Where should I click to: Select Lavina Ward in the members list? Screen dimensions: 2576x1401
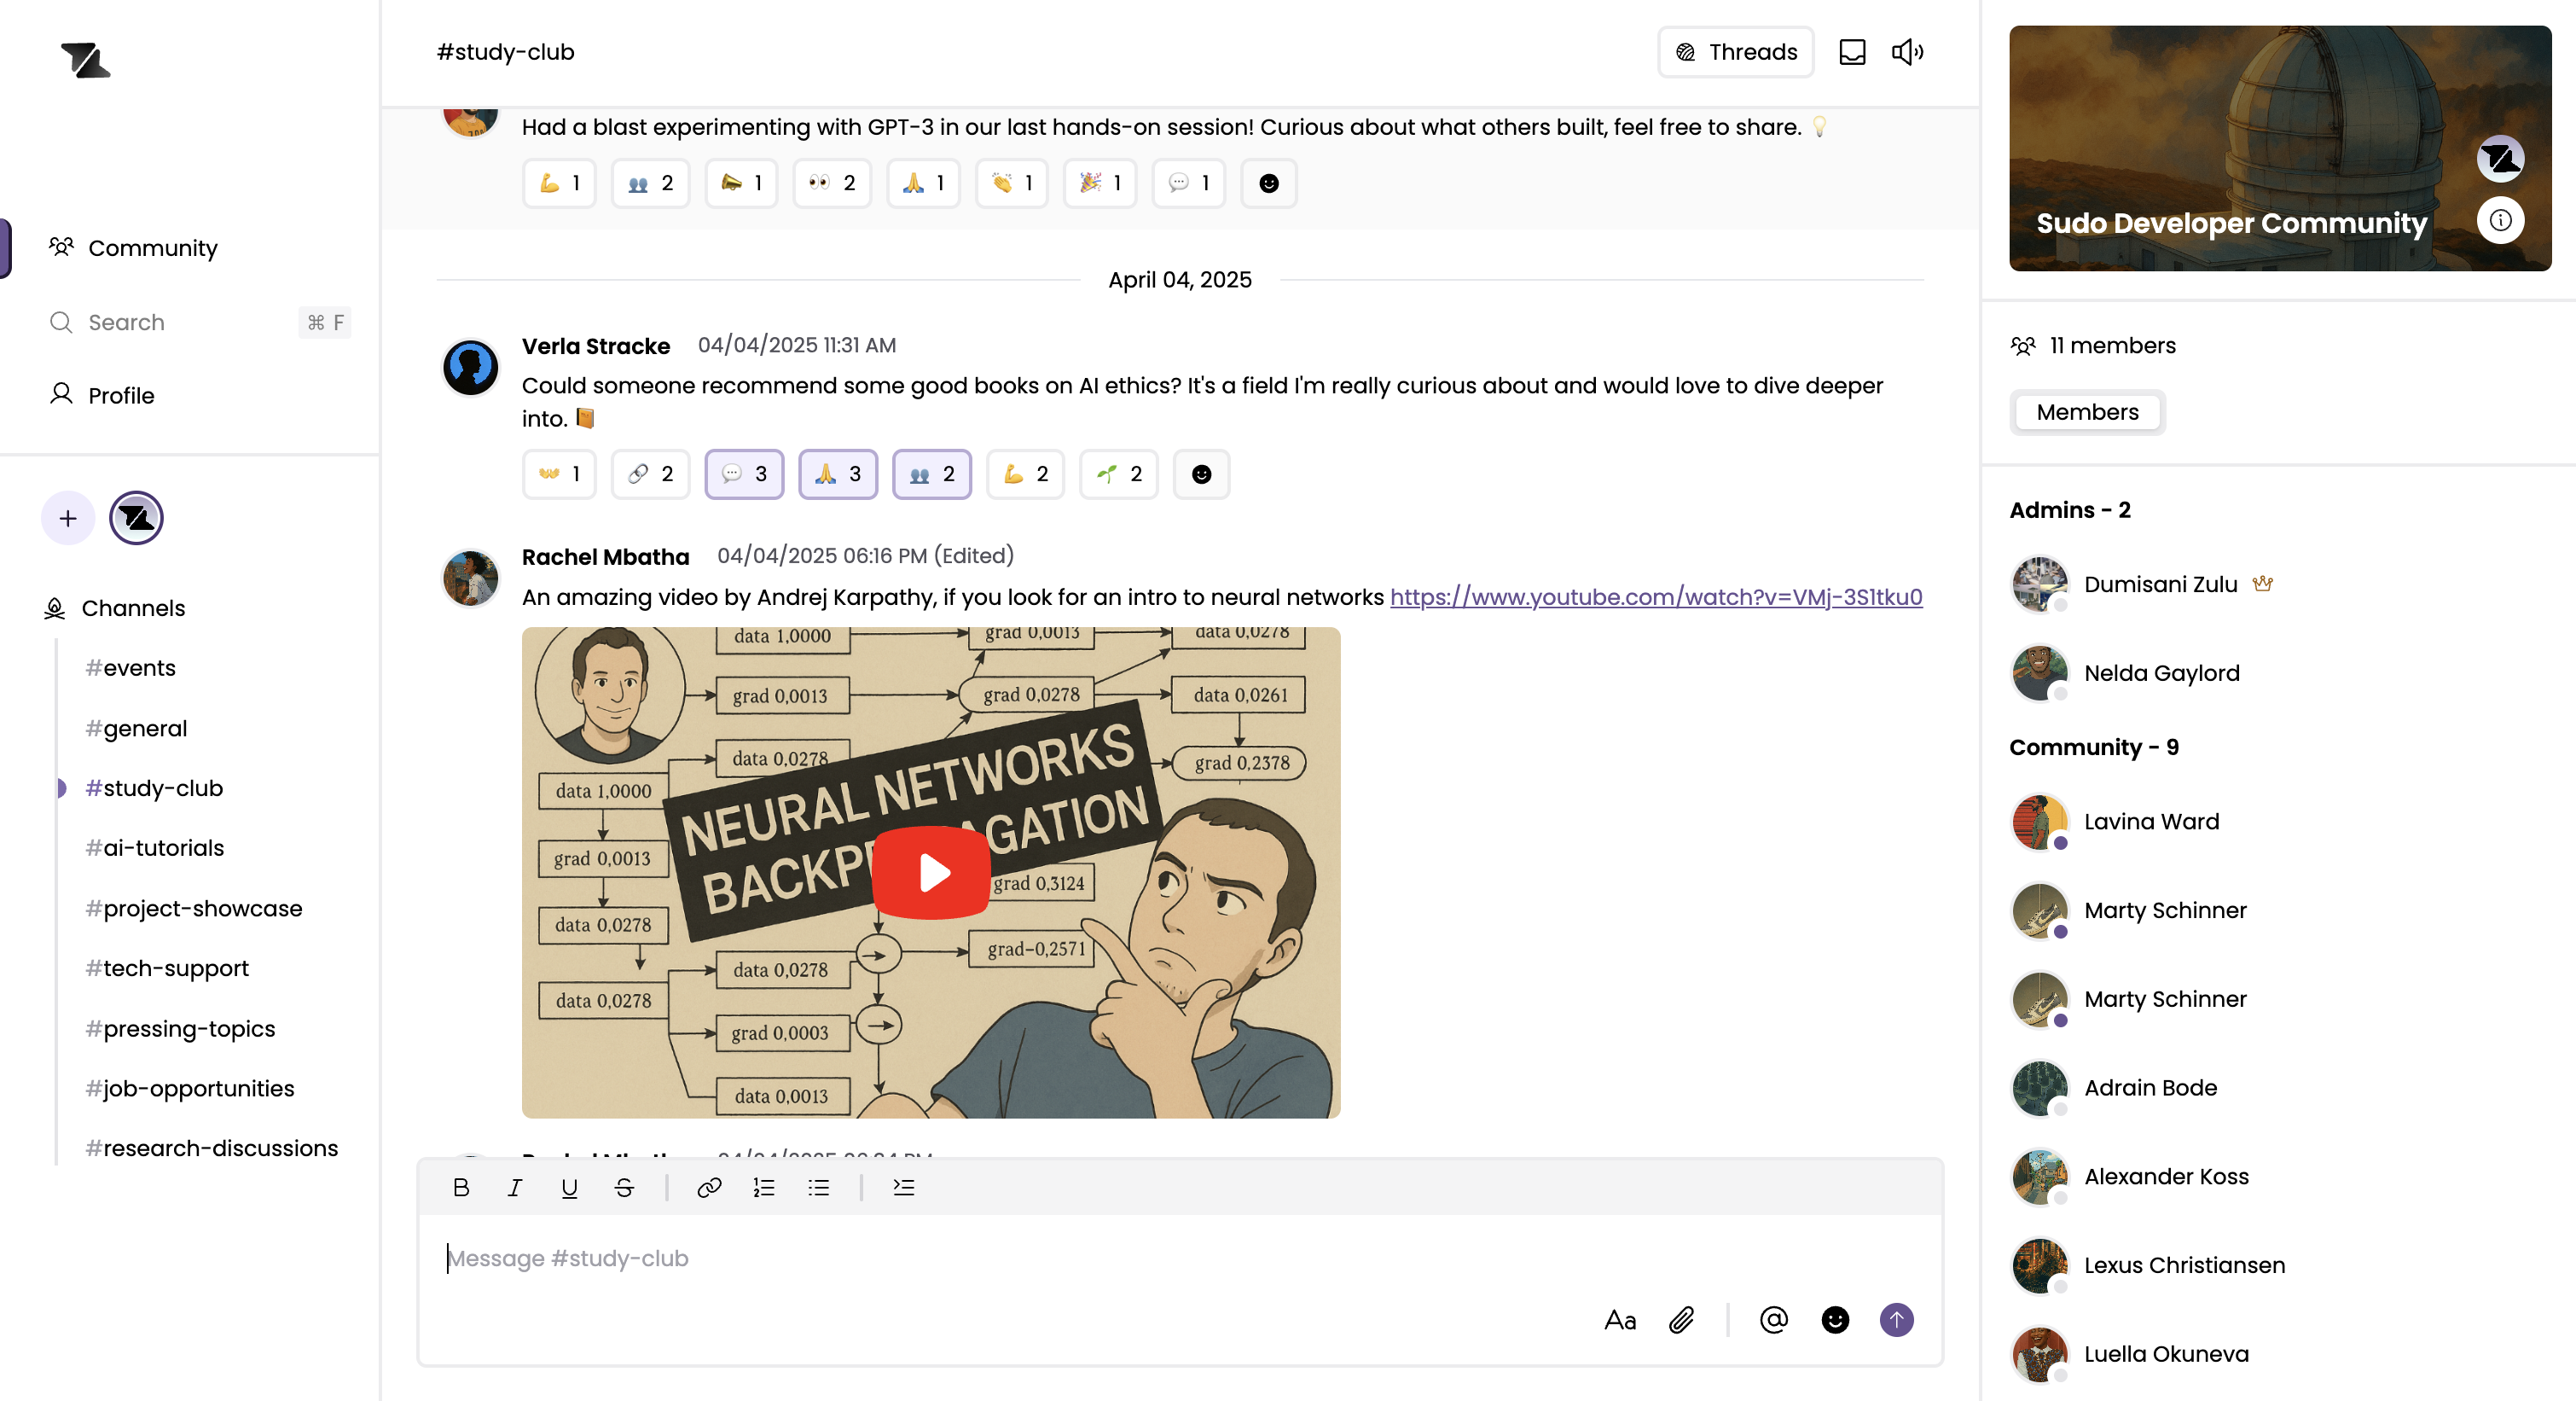(x=2117, y=822)
